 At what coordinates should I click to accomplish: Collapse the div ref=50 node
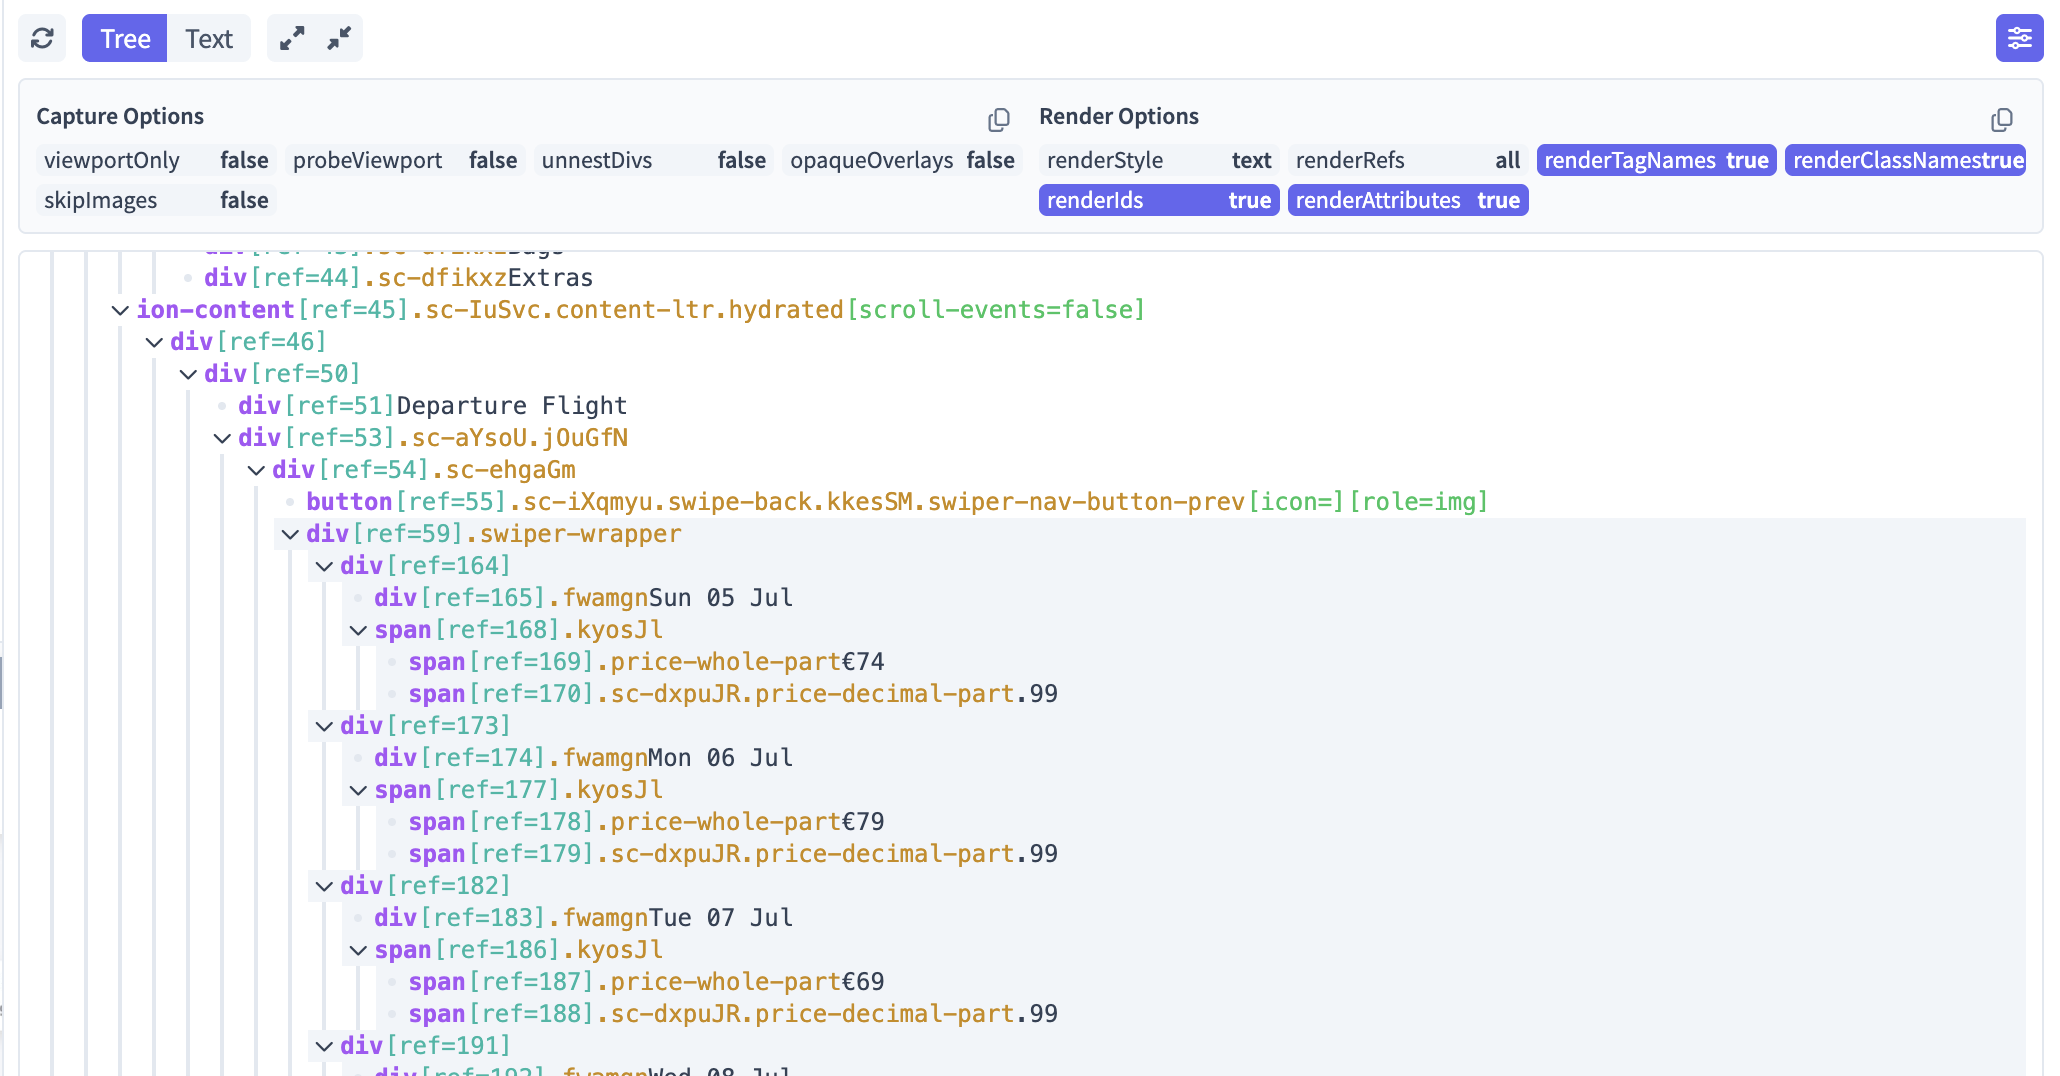click(188, 374)
